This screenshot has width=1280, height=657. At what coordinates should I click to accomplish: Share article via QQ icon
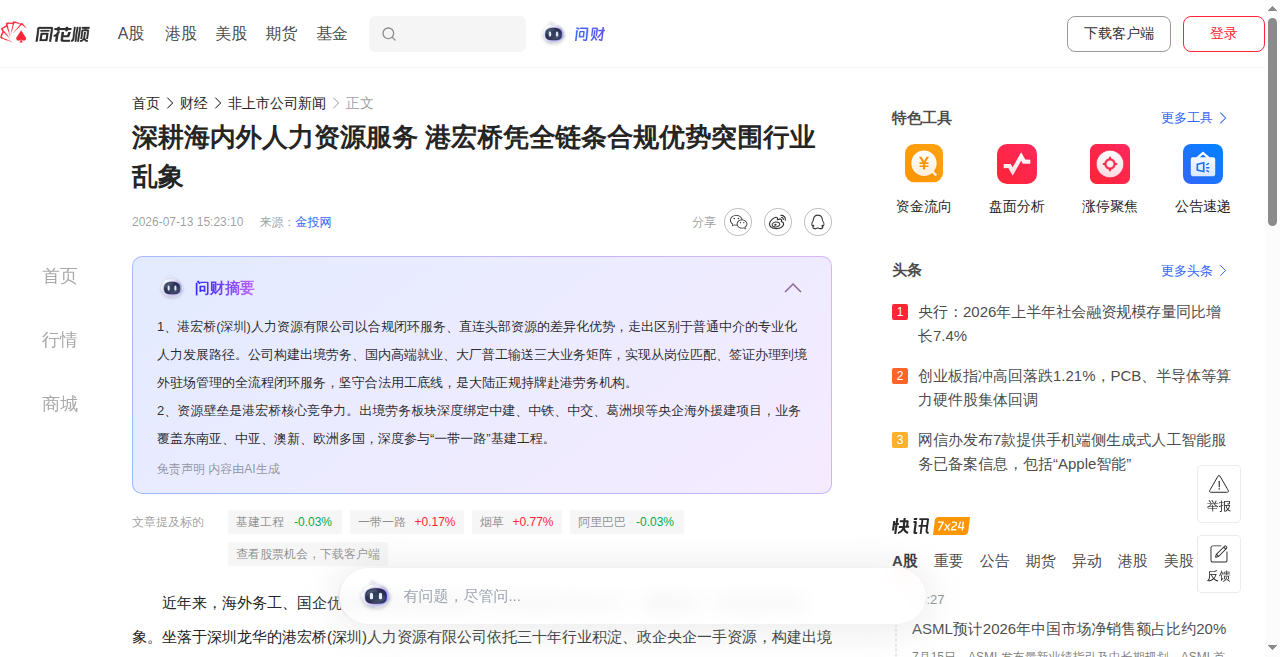818,222
